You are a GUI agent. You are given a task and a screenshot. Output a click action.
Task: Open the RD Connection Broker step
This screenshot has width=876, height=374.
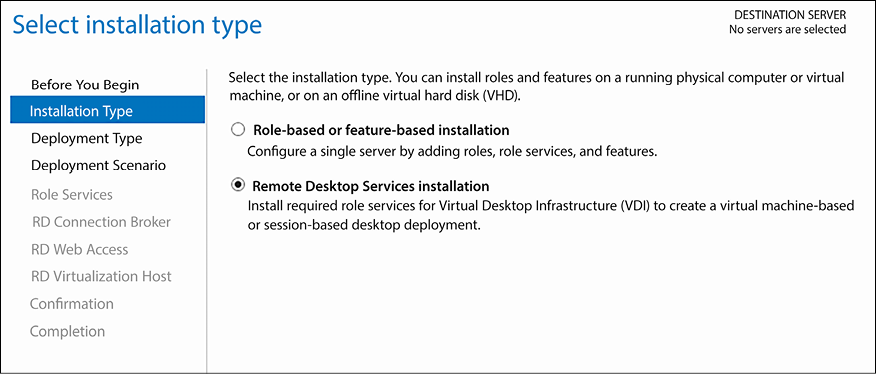pos(101,222)
